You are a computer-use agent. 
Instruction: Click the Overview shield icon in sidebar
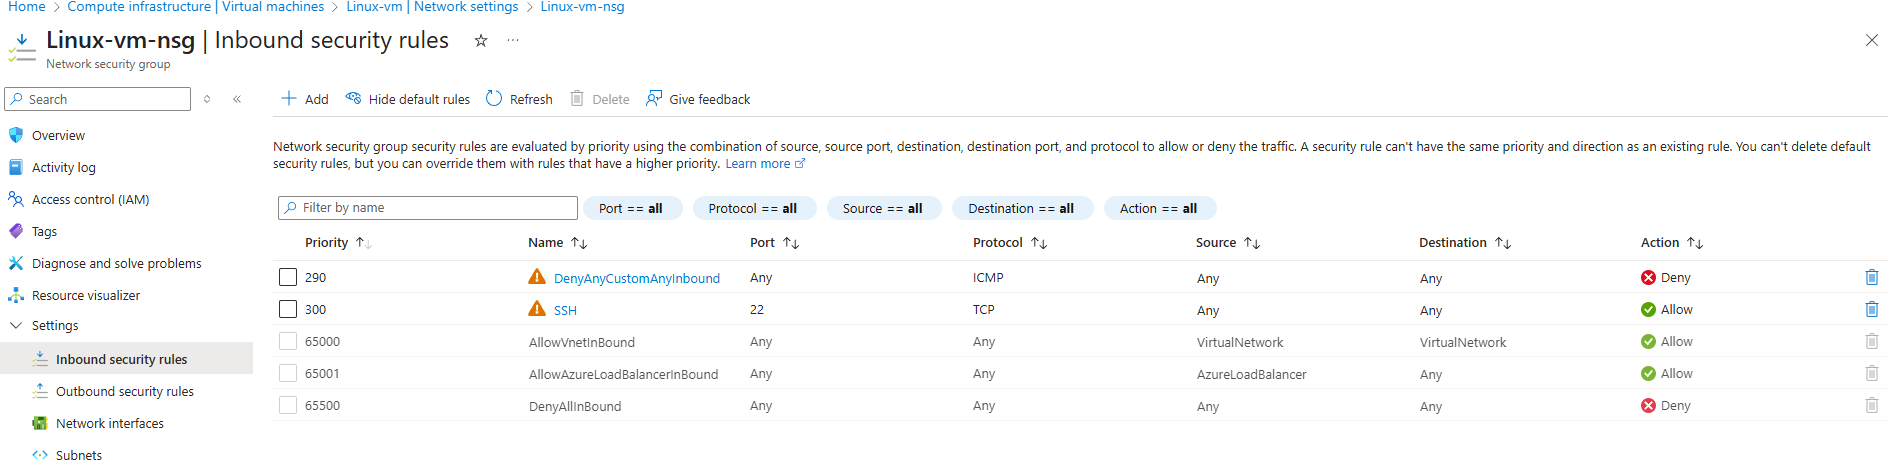pyautogui.click(x=15, y=135)
